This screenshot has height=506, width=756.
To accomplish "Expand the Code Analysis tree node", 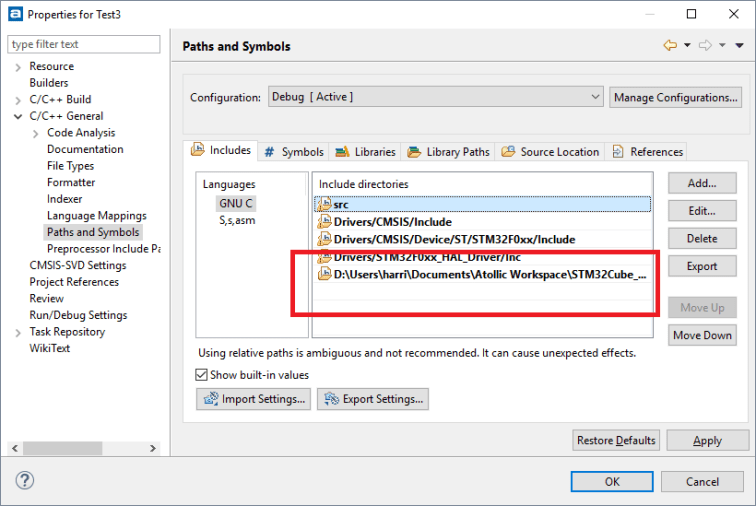I will 36,133.
